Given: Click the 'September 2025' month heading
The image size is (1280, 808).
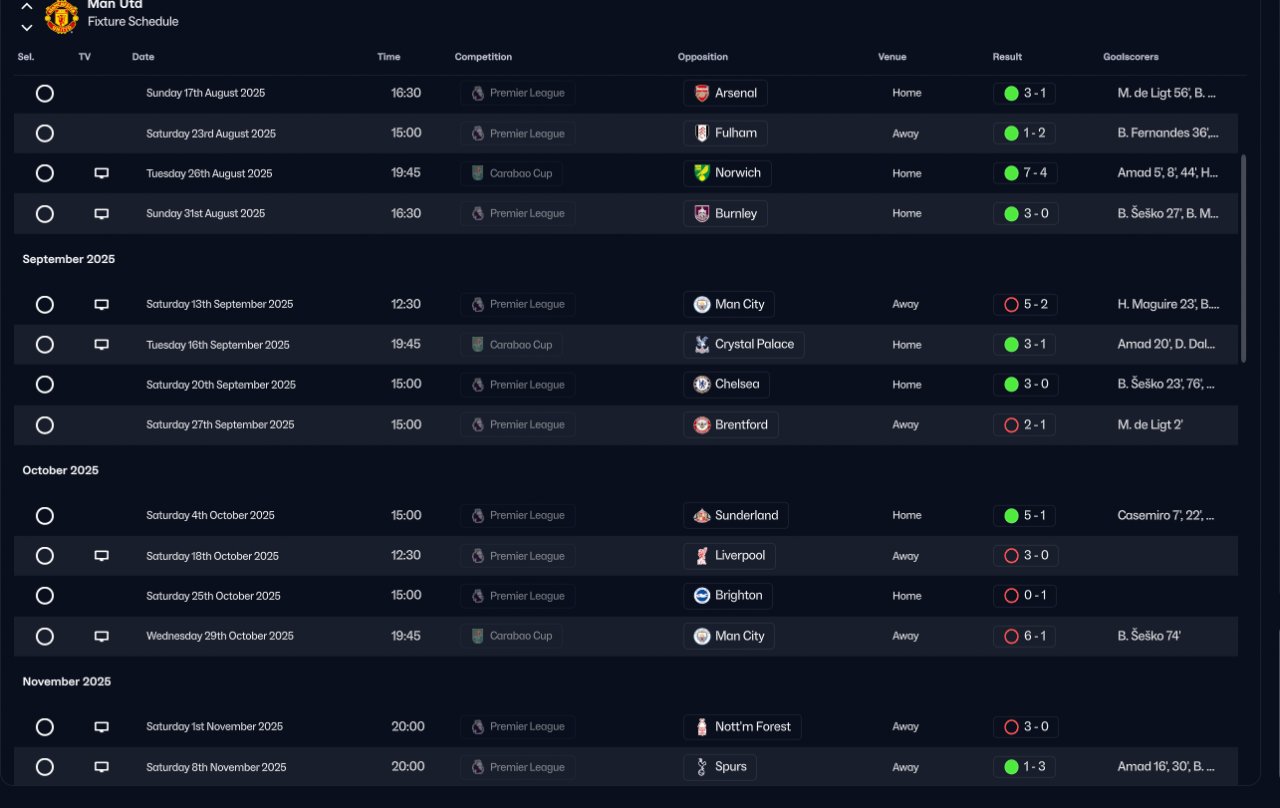Looking at the screenshot, I should (69, 259).
